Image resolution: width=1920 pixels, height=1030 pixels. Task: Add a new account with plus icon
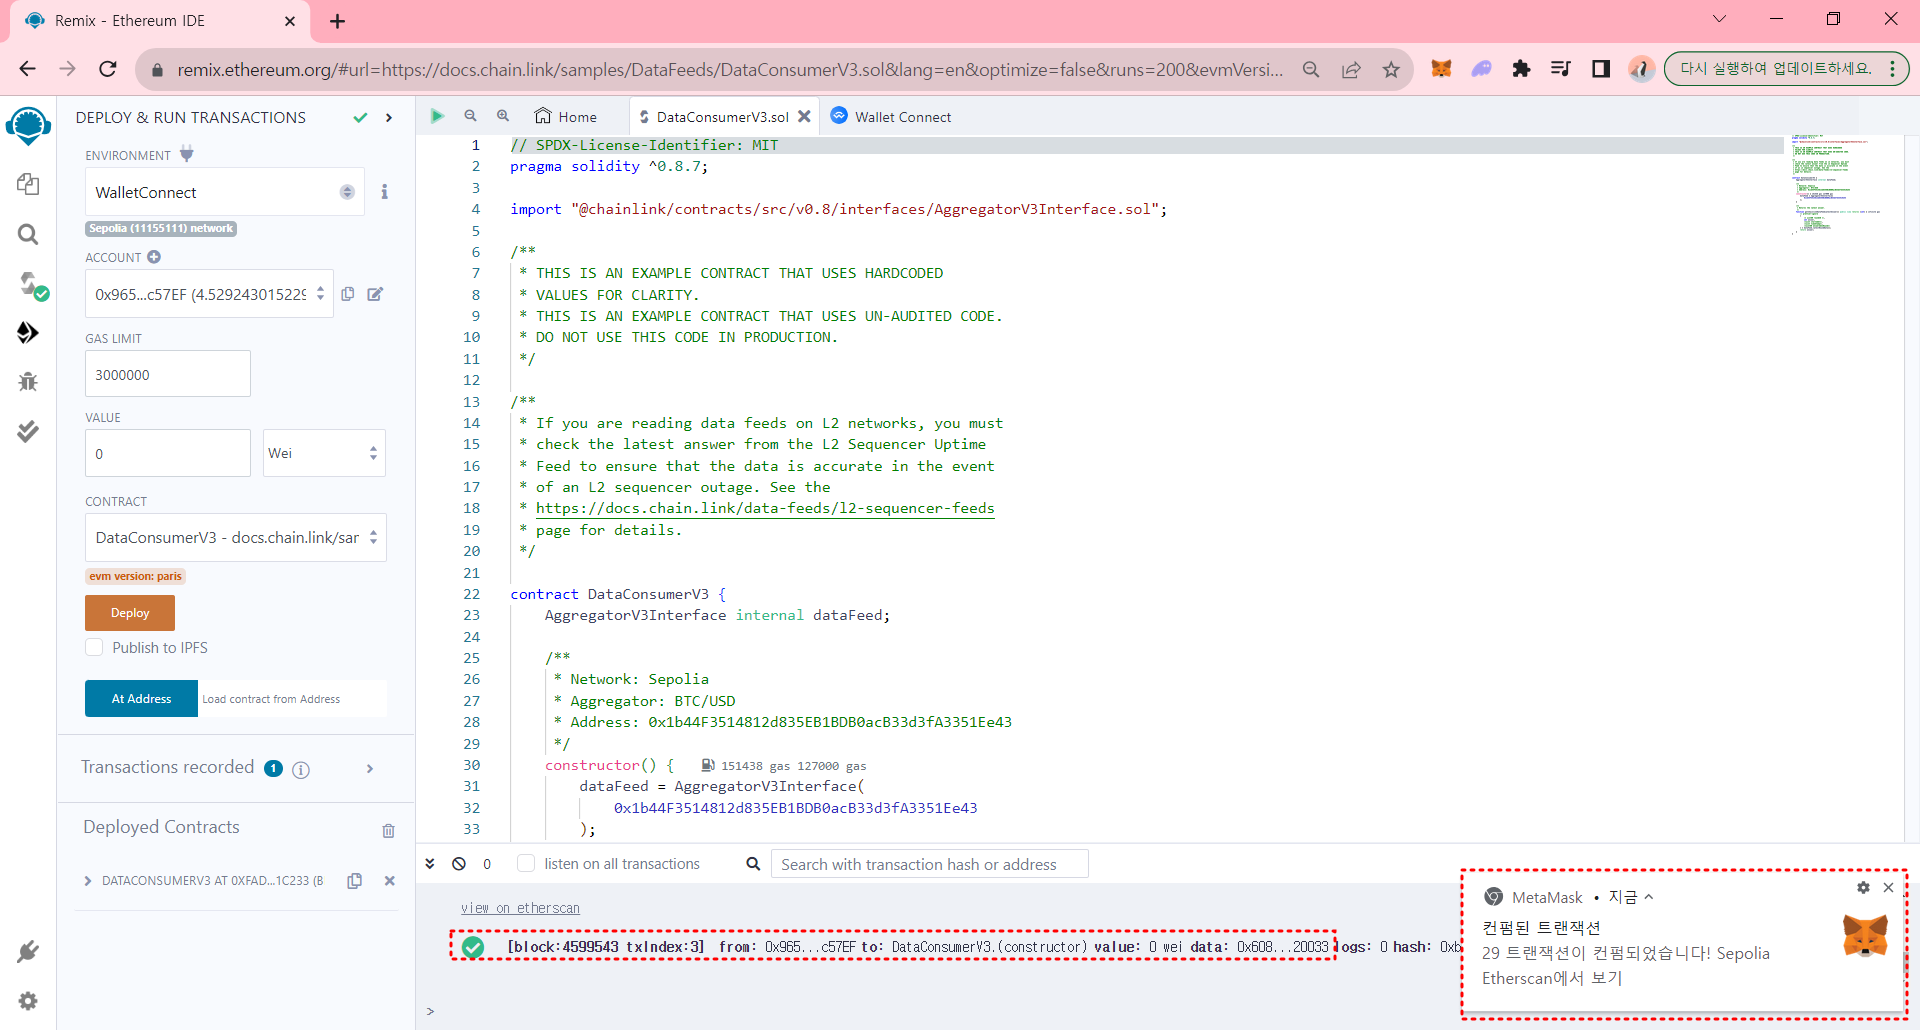click(154, 257)
